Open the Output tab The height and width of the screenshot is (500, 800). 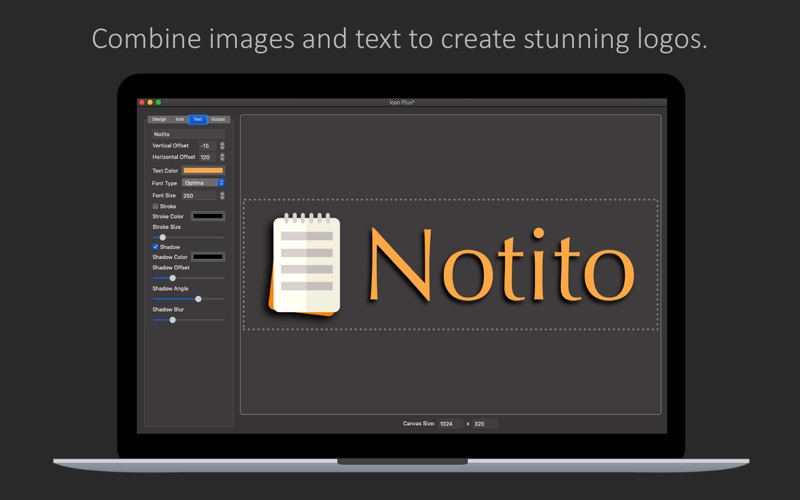(x=218, y=119)
